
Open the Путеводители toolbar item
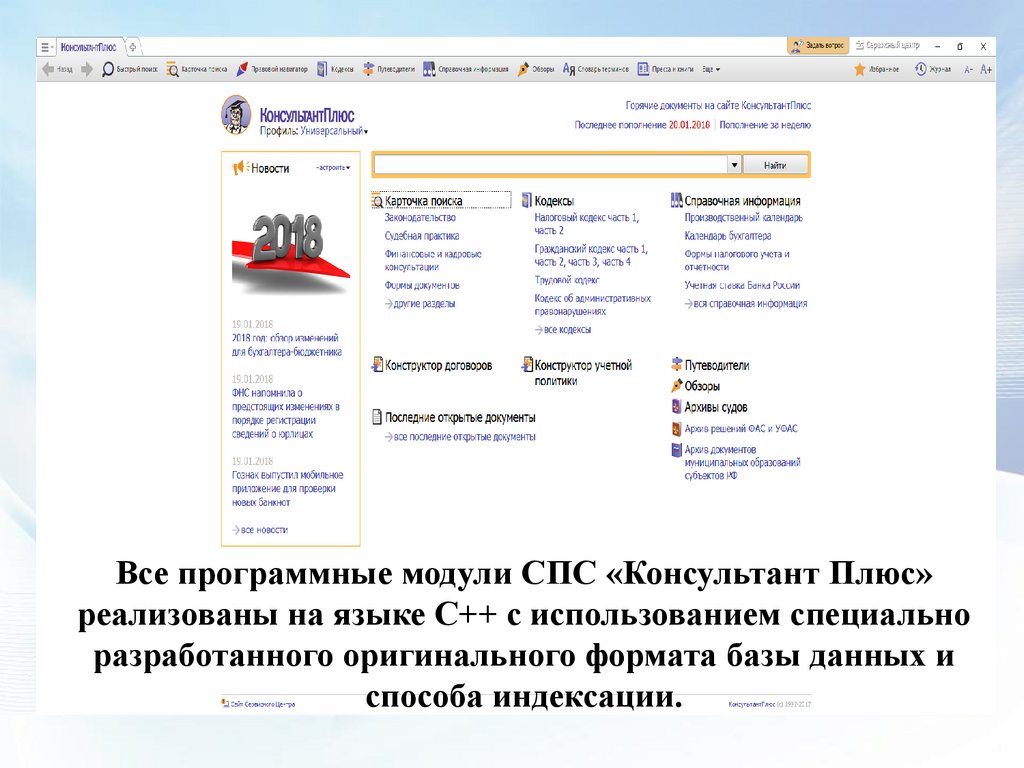pyautogui.click(x=389, y=69)
